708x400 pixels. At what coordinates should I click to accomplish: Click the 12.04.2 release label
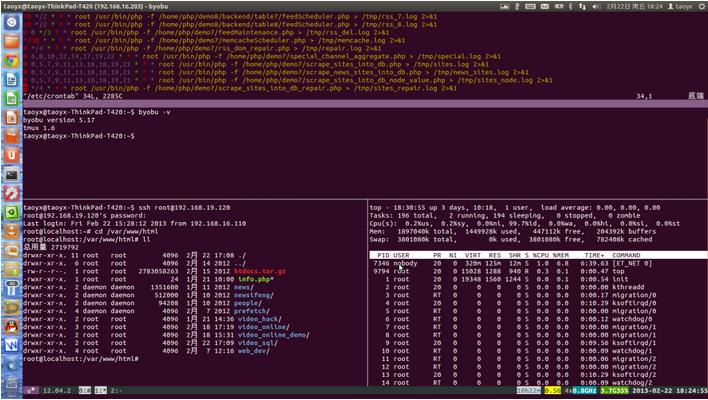56,390
